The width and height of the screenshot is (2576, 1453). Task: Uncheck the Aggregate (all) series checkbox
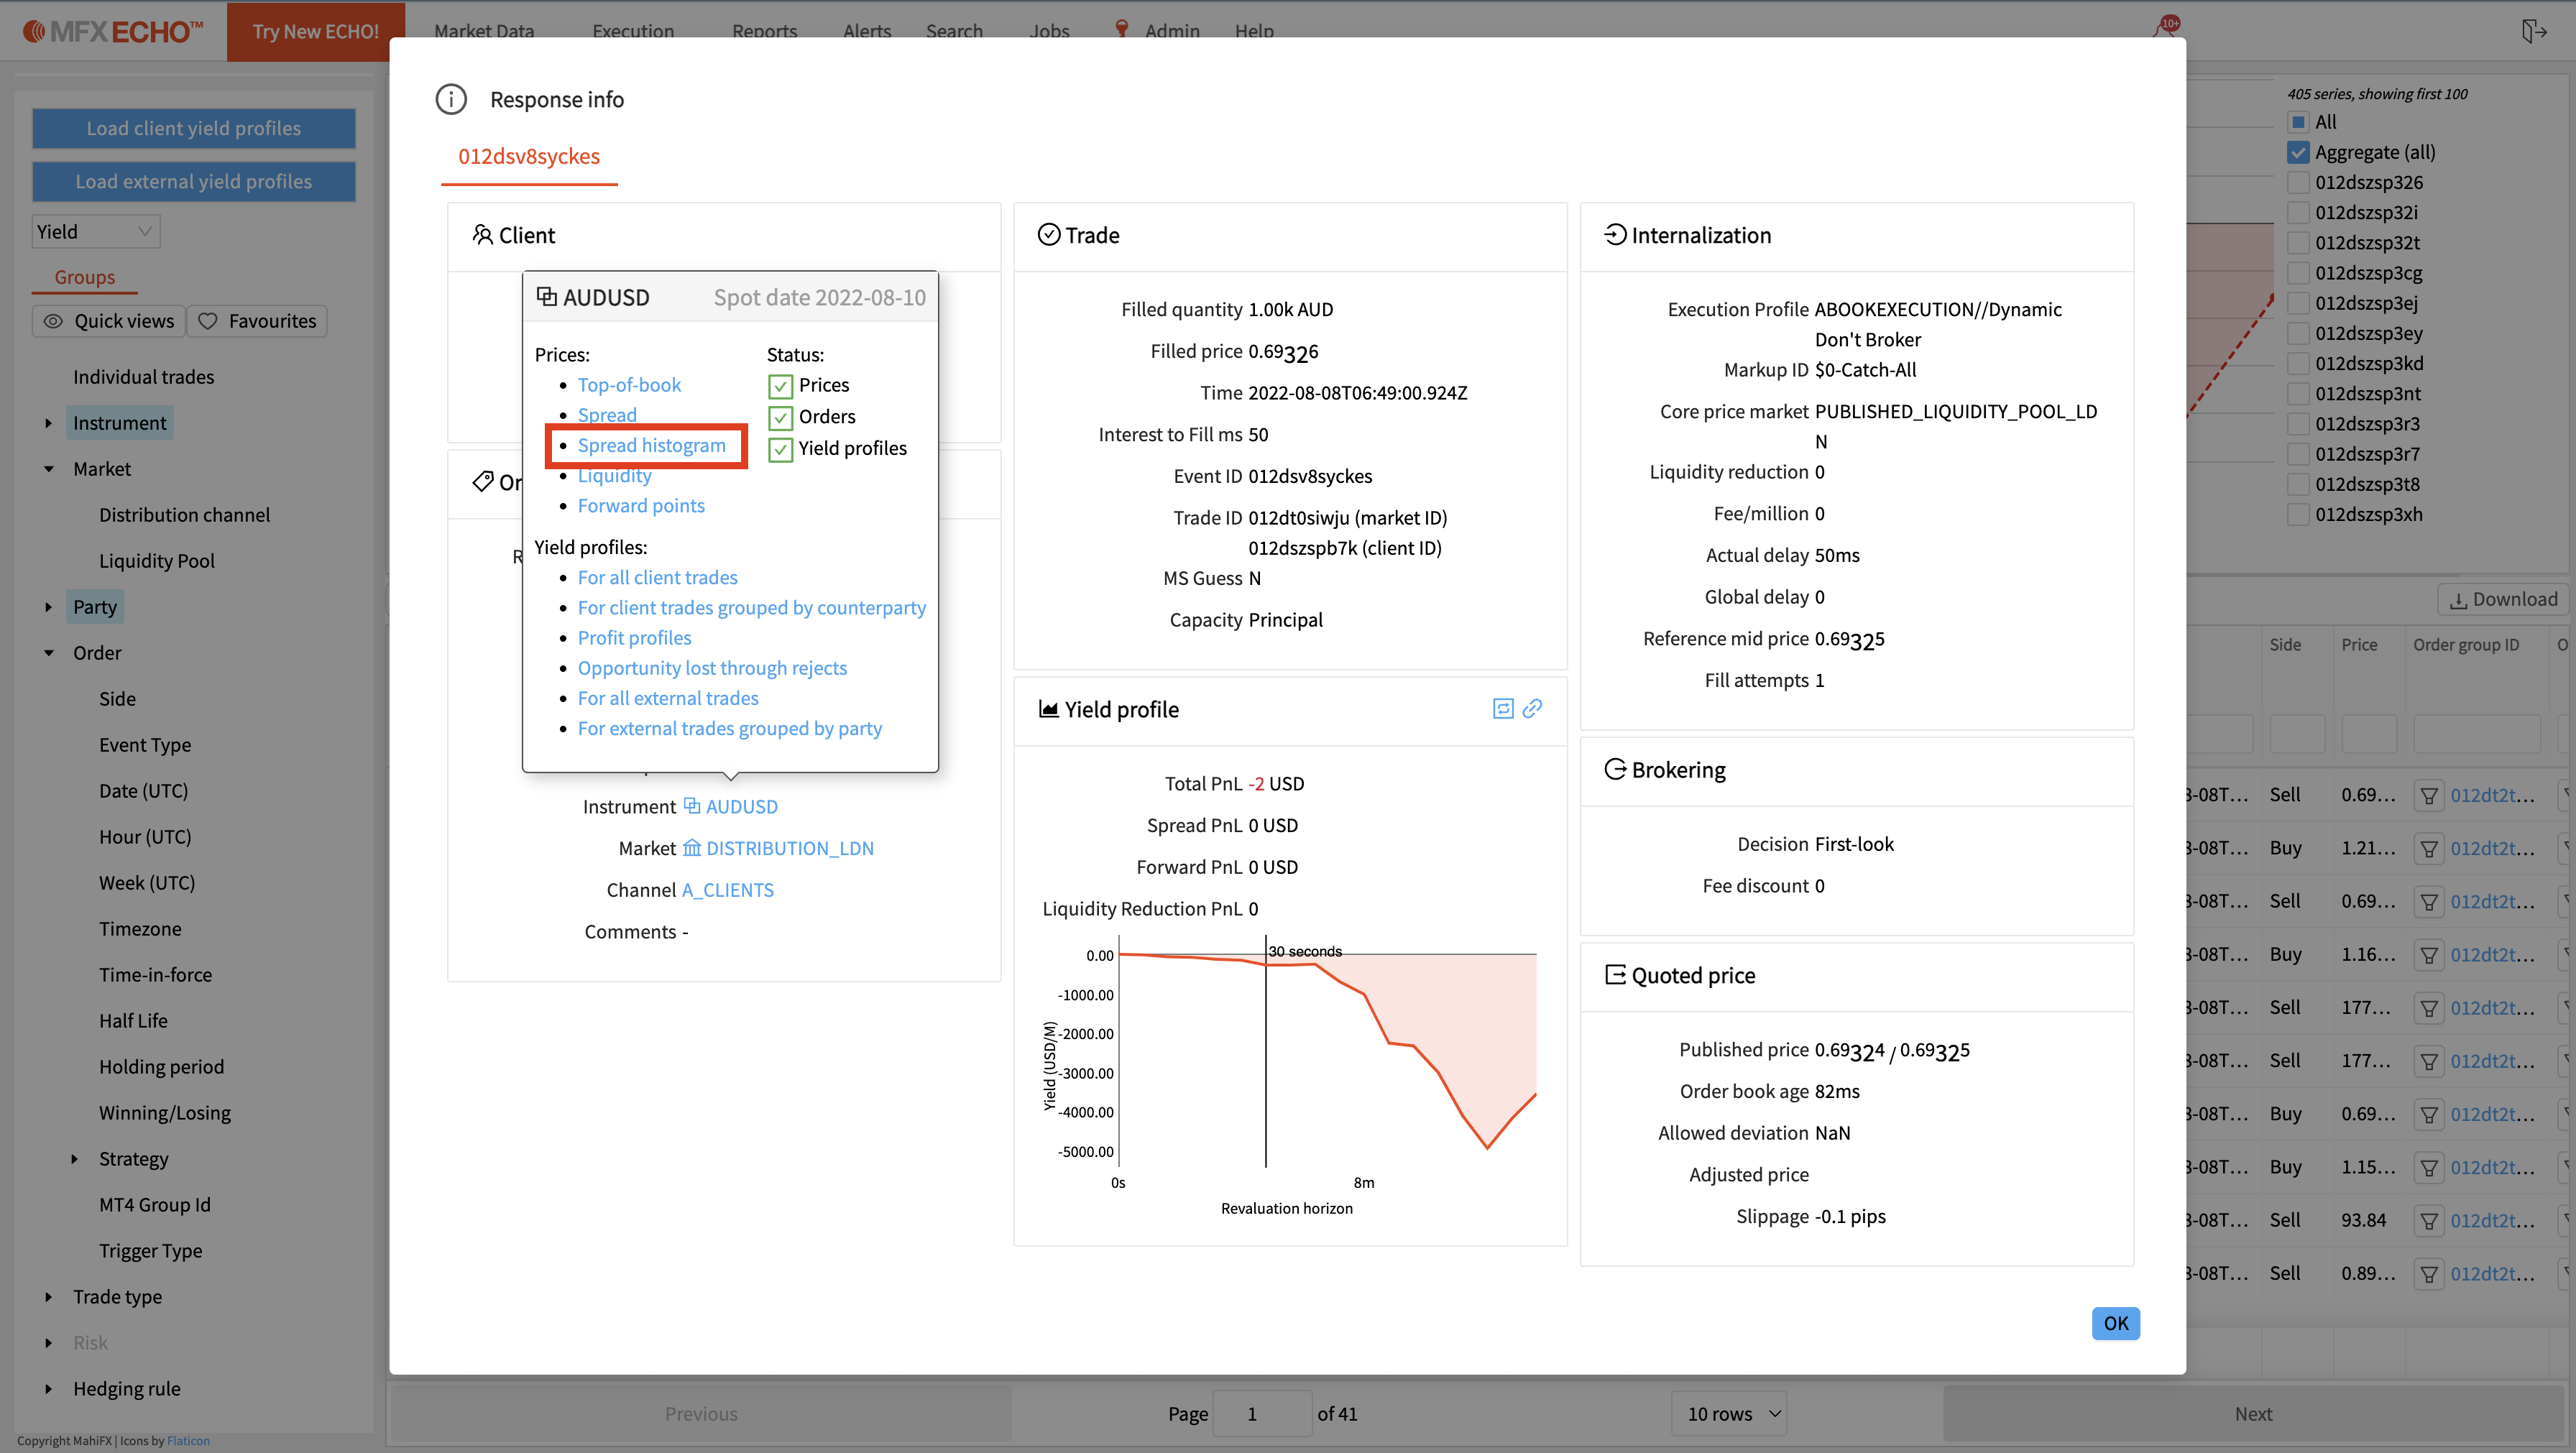(x=2298, y=152)
